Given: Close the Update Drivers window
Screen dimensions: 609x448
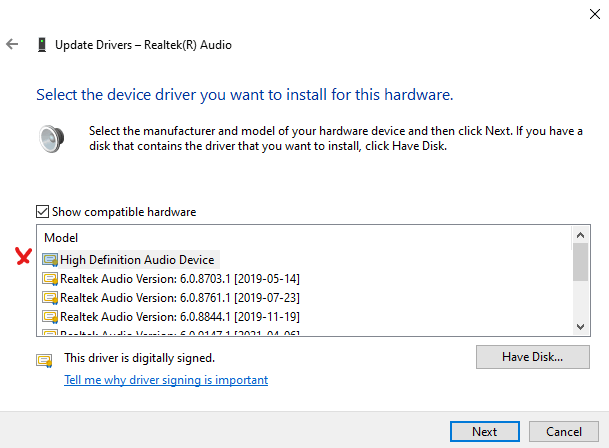Looking at the screenshot, I should (x=595, y=14).
